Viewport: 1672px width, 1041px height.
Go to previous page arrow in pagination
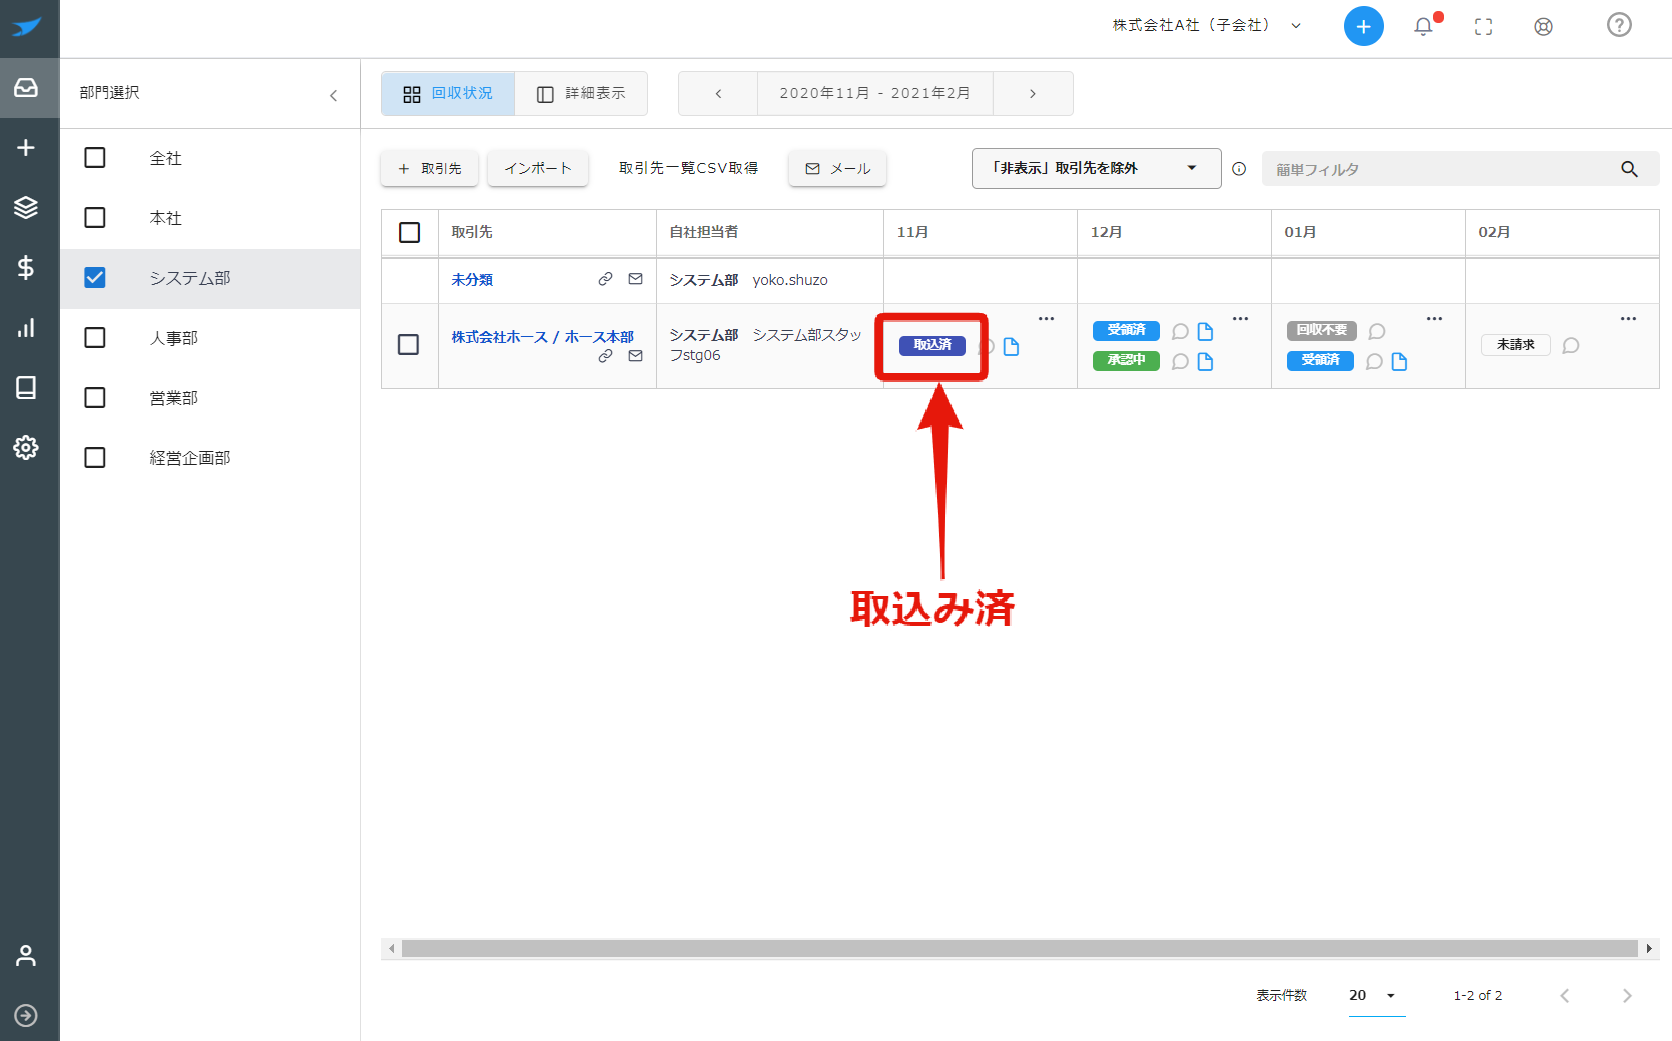[1565, 996]
